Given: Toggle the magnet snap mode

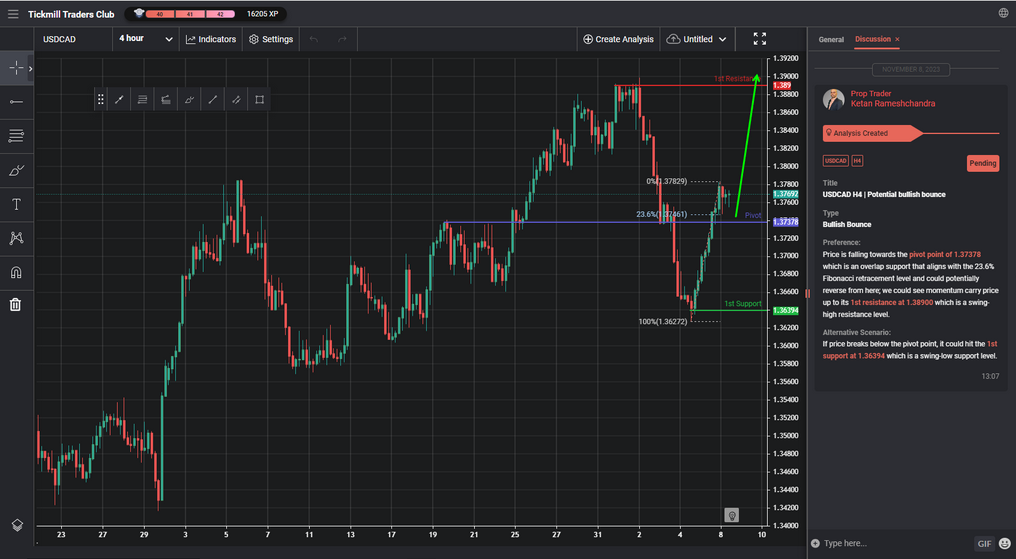Looking at the screenshot, I should point(16,272).
